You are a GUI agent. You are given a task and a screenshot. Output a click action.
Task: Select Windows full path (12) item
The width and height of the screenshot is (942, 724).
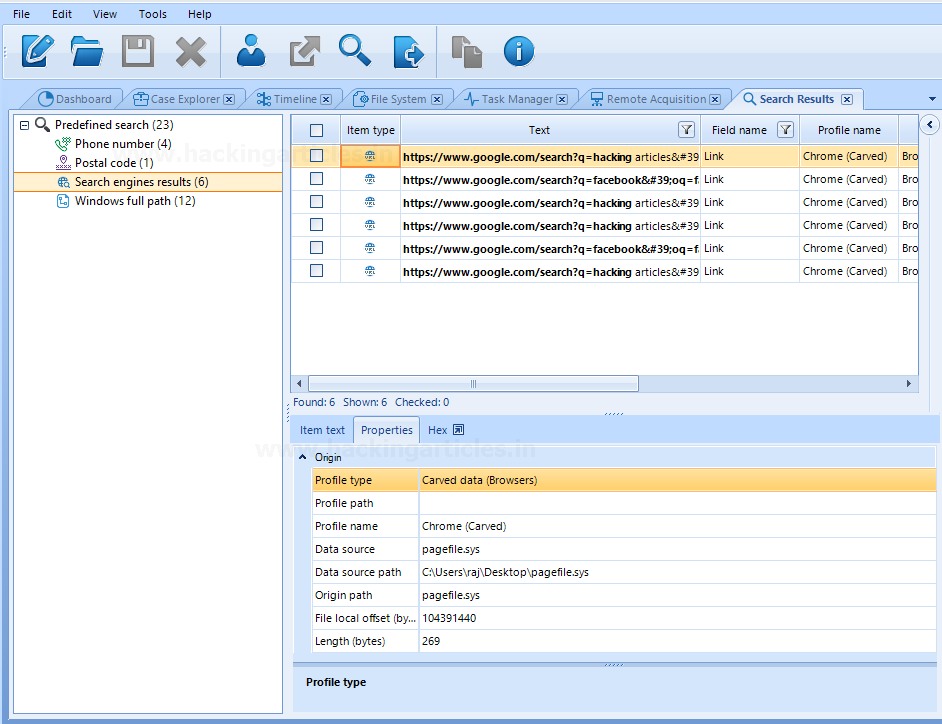pyautogui.click(x=134, y=201)
